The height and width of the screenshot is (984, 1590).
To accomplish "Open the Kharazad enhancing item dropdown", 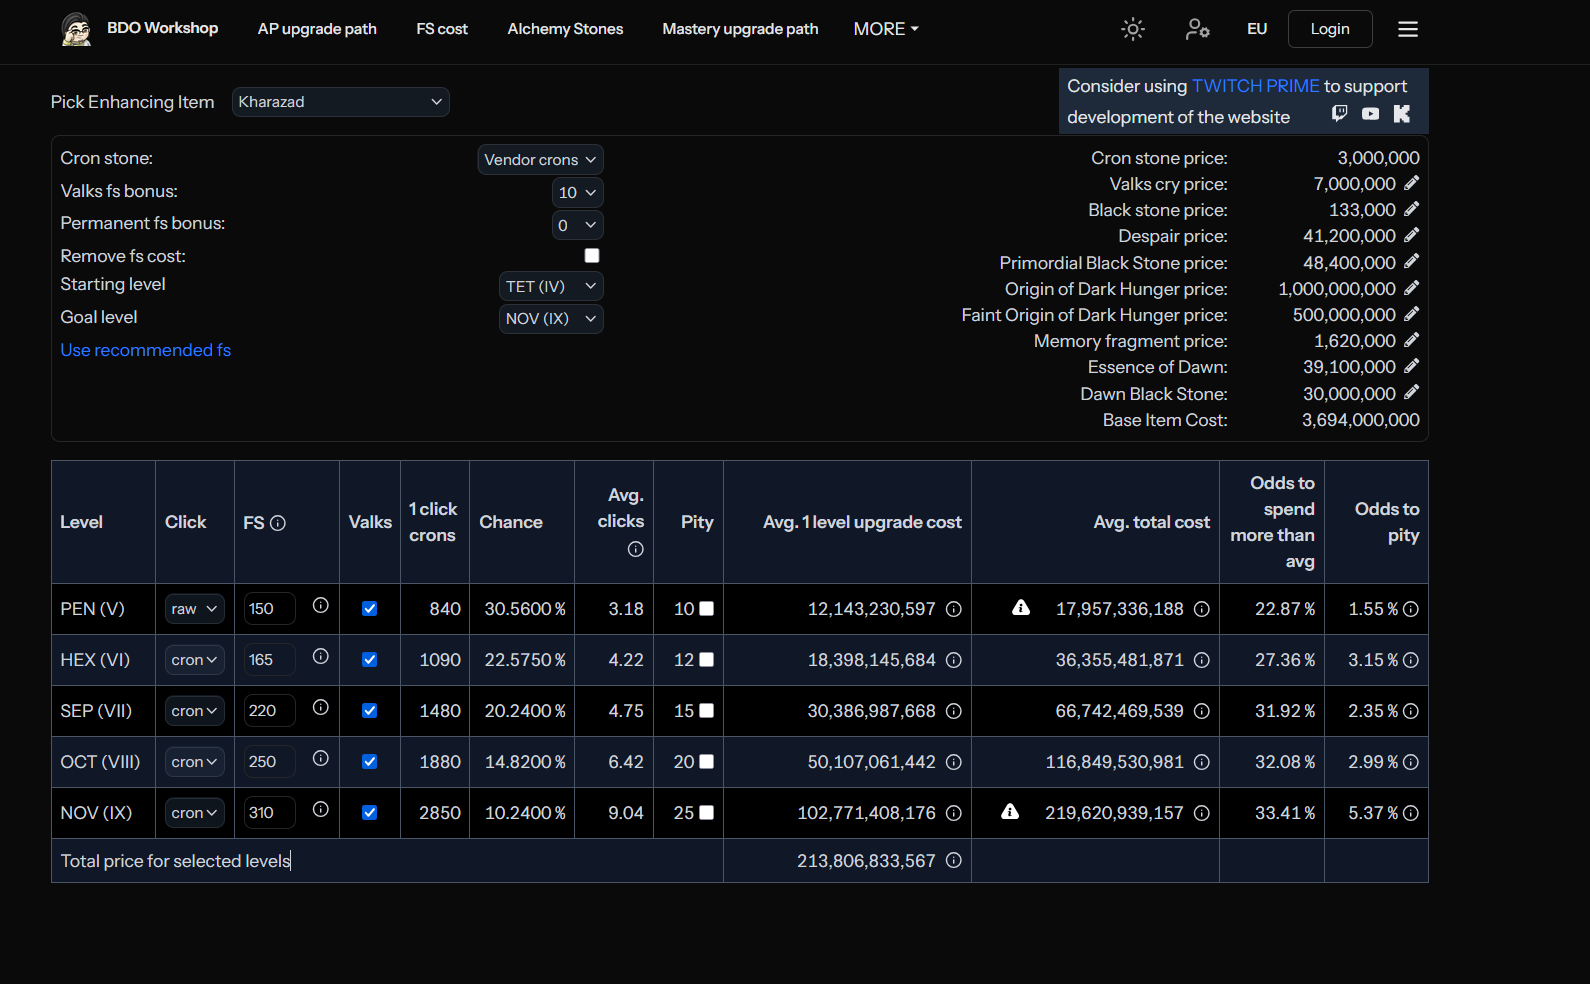I will [340, 102].
